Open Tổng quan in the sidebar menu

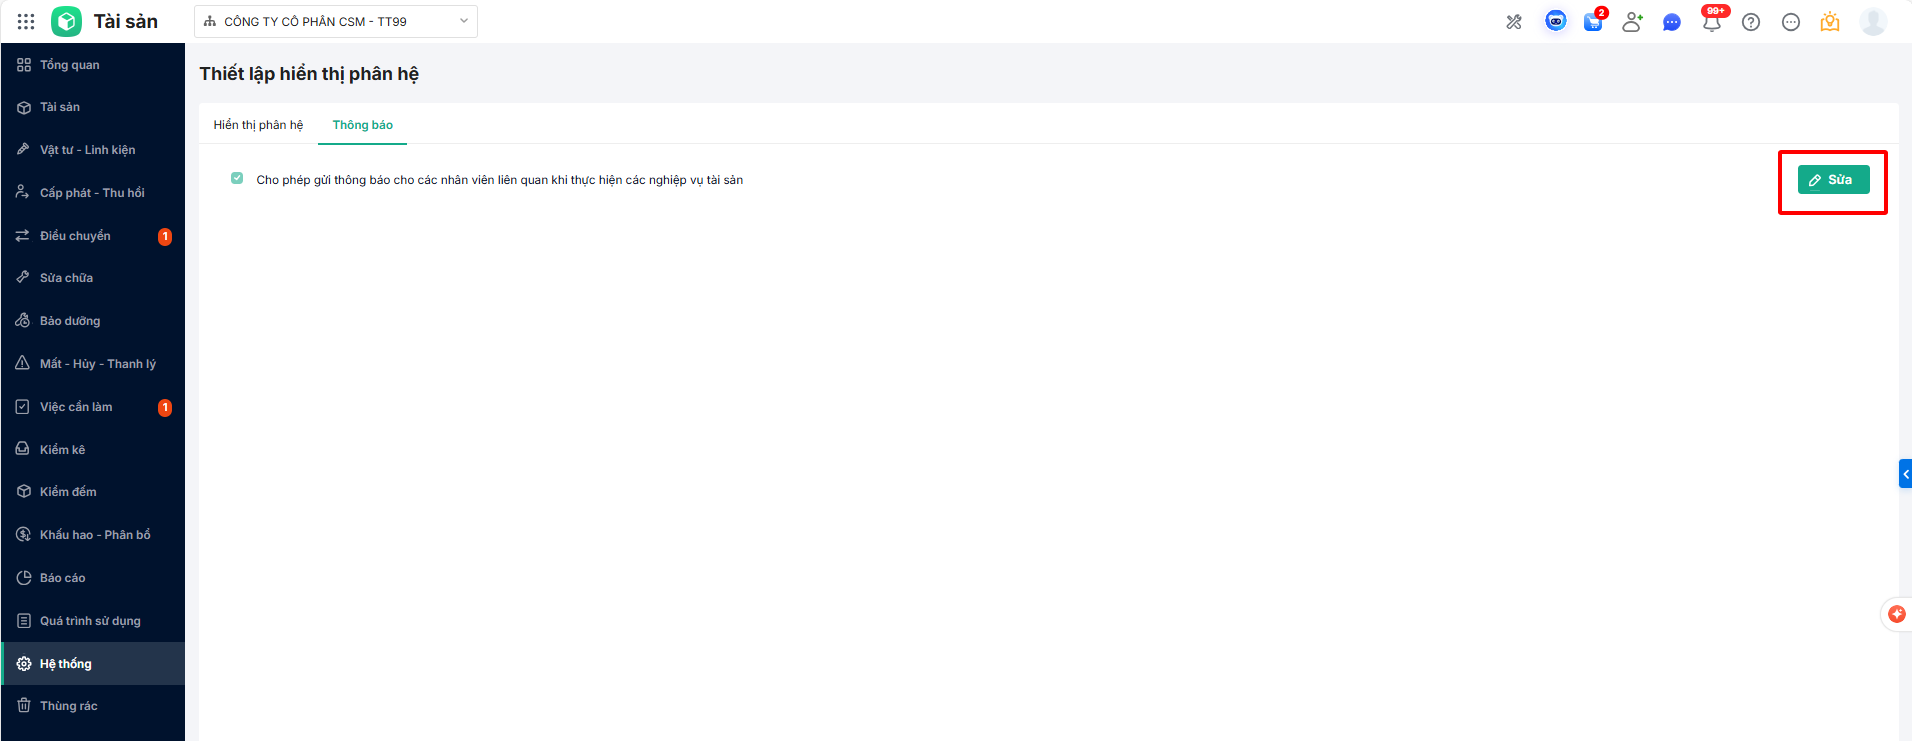pos(93,65)
